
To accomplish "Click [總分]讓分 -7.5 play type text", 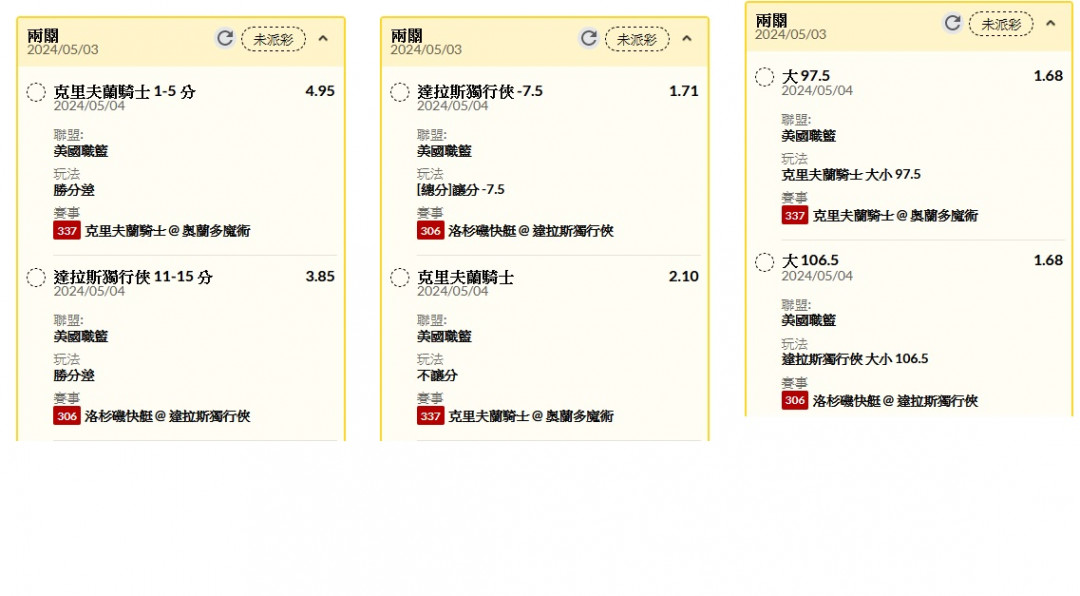I will pyautogui.click(x=461, y=189).
